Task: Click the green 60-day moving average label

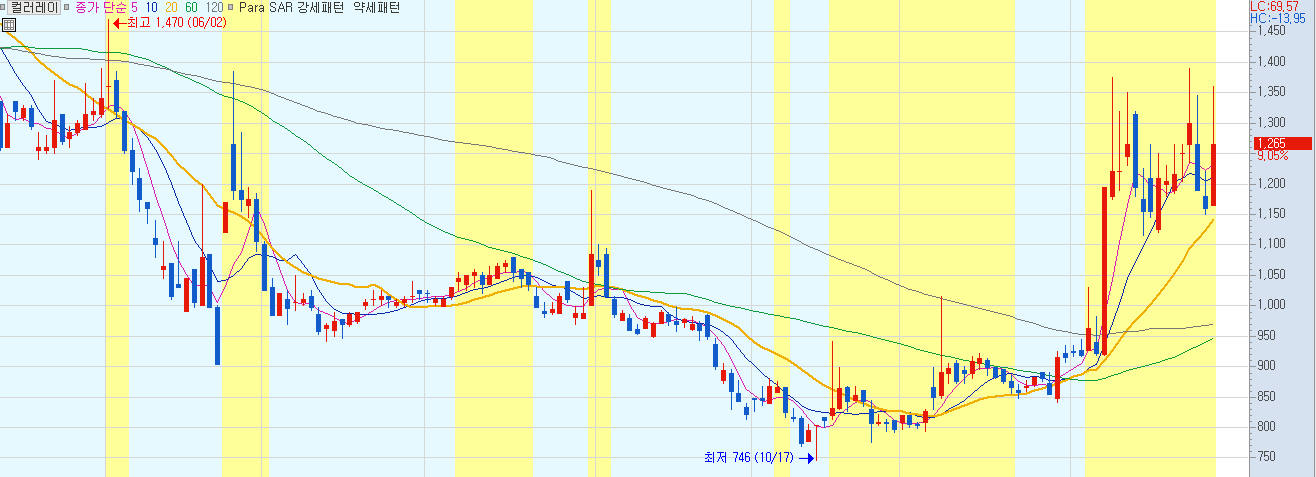Action: pyautogui.click(x=191, y=7)
